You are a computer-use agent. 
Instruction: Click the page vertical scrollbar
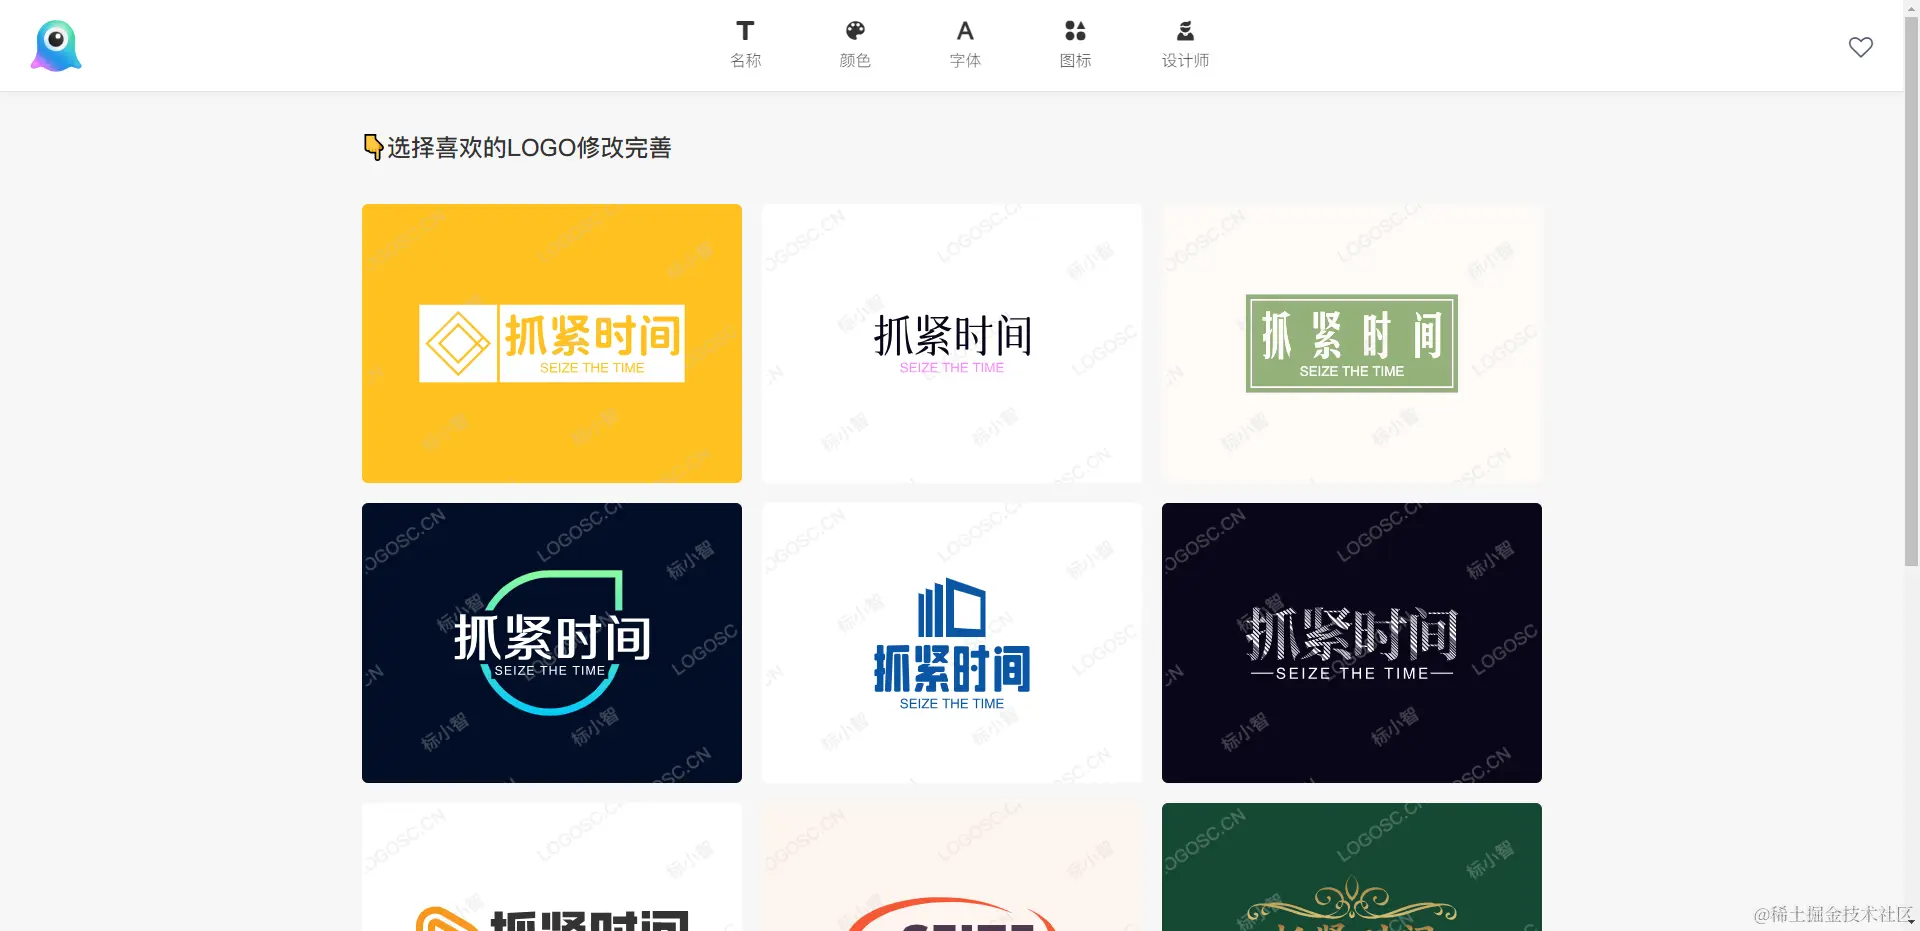1911,290
